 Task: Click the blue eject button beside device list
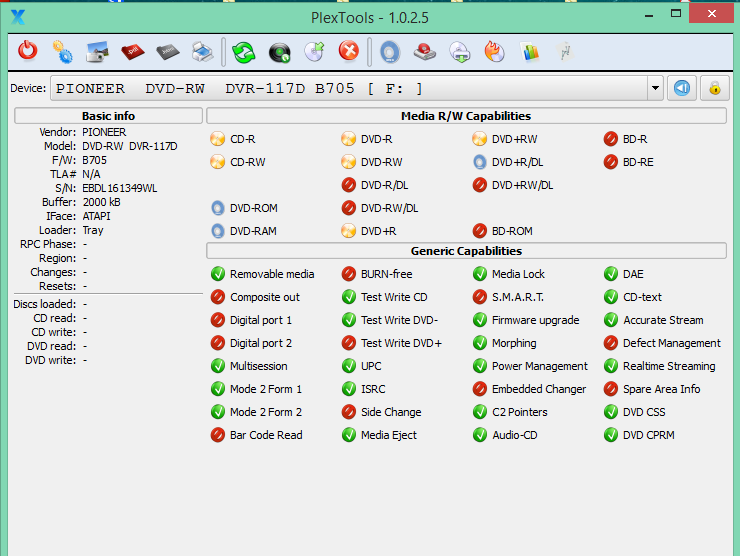682,88
